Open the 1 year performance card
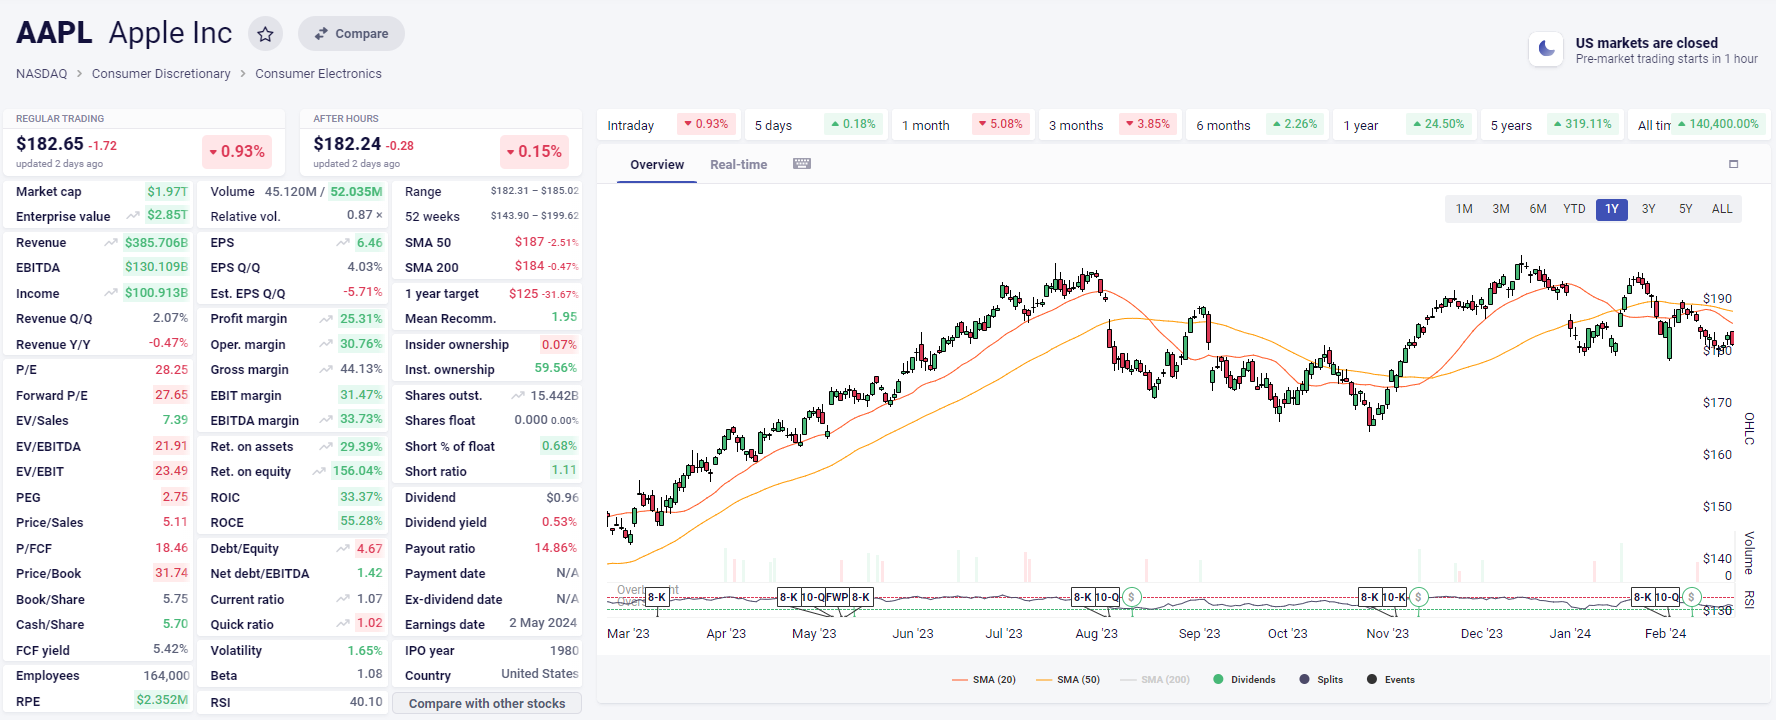 pos(1403,125)
